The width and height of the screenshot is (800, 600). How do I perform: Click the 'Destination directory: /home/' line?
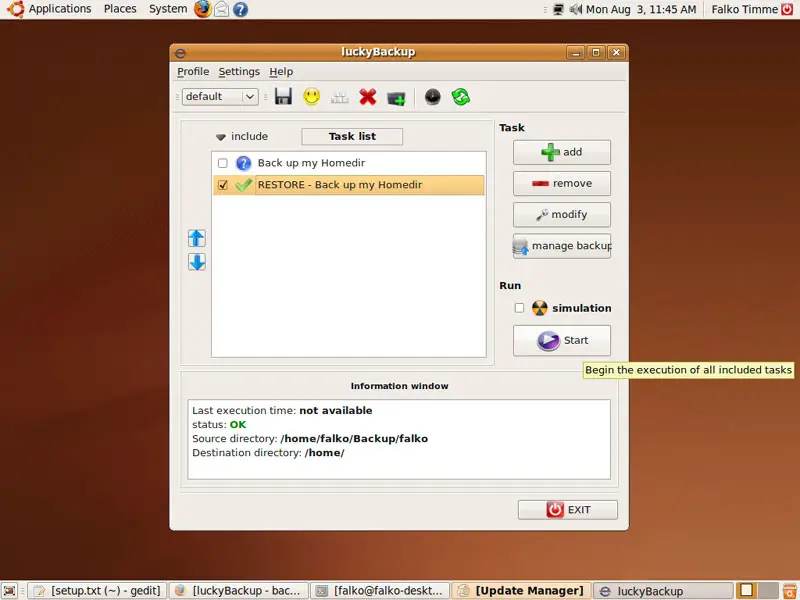click(268, 453)
